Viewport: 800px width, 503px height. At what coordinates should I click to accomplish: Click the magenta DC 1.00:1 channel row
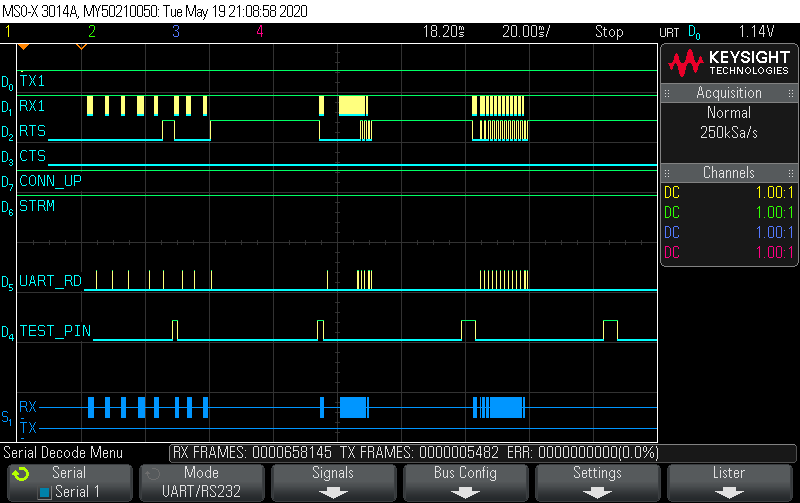[x=729, y=253]
